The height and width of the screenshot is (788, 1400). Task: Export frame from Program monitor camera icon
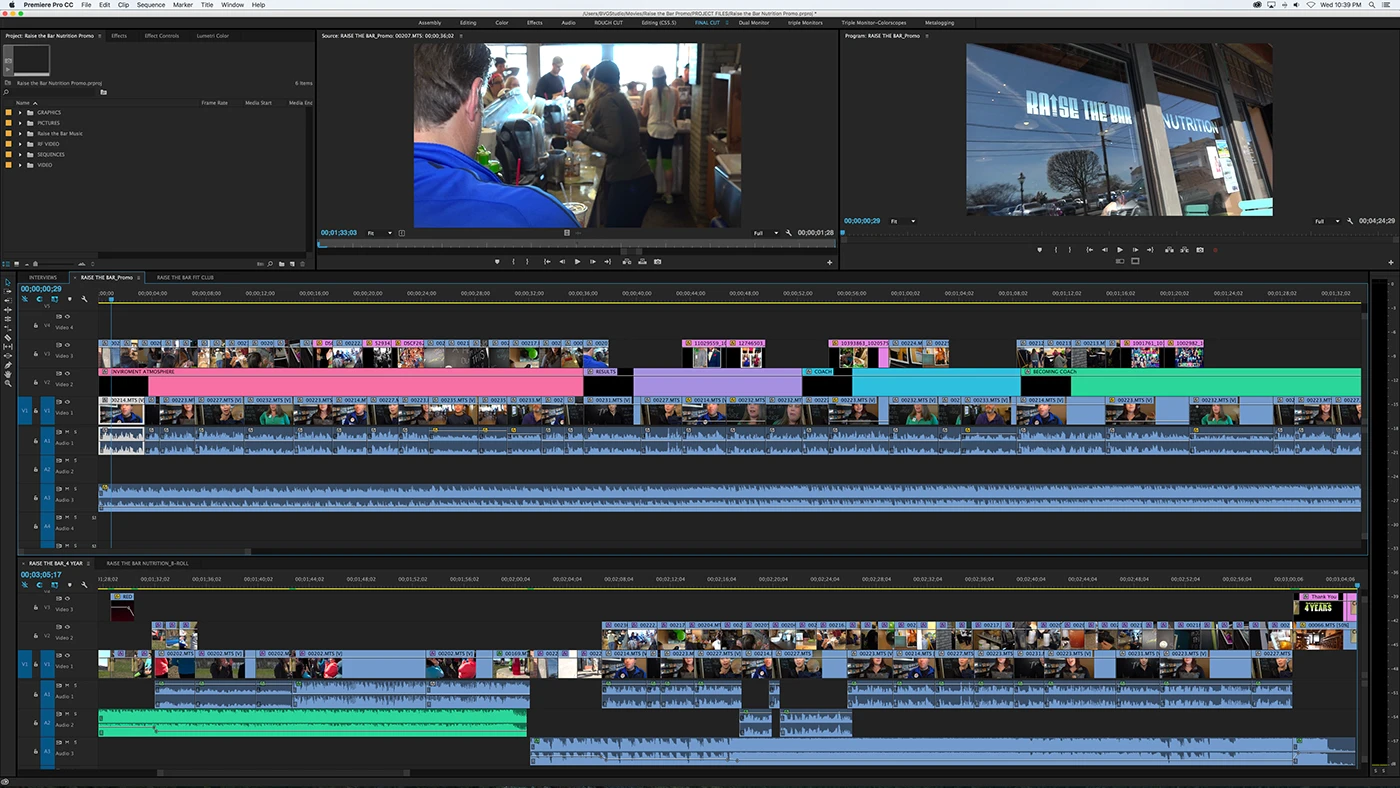pyautogui.click(x=1200, y=250)
